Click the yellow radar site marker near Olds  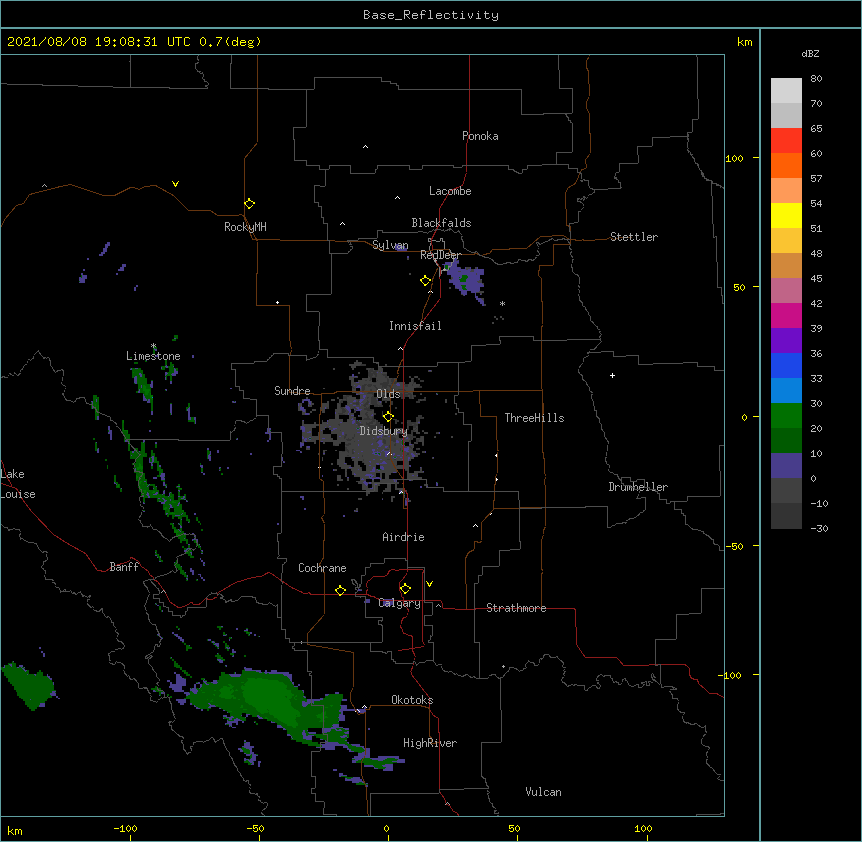(388, 416)
